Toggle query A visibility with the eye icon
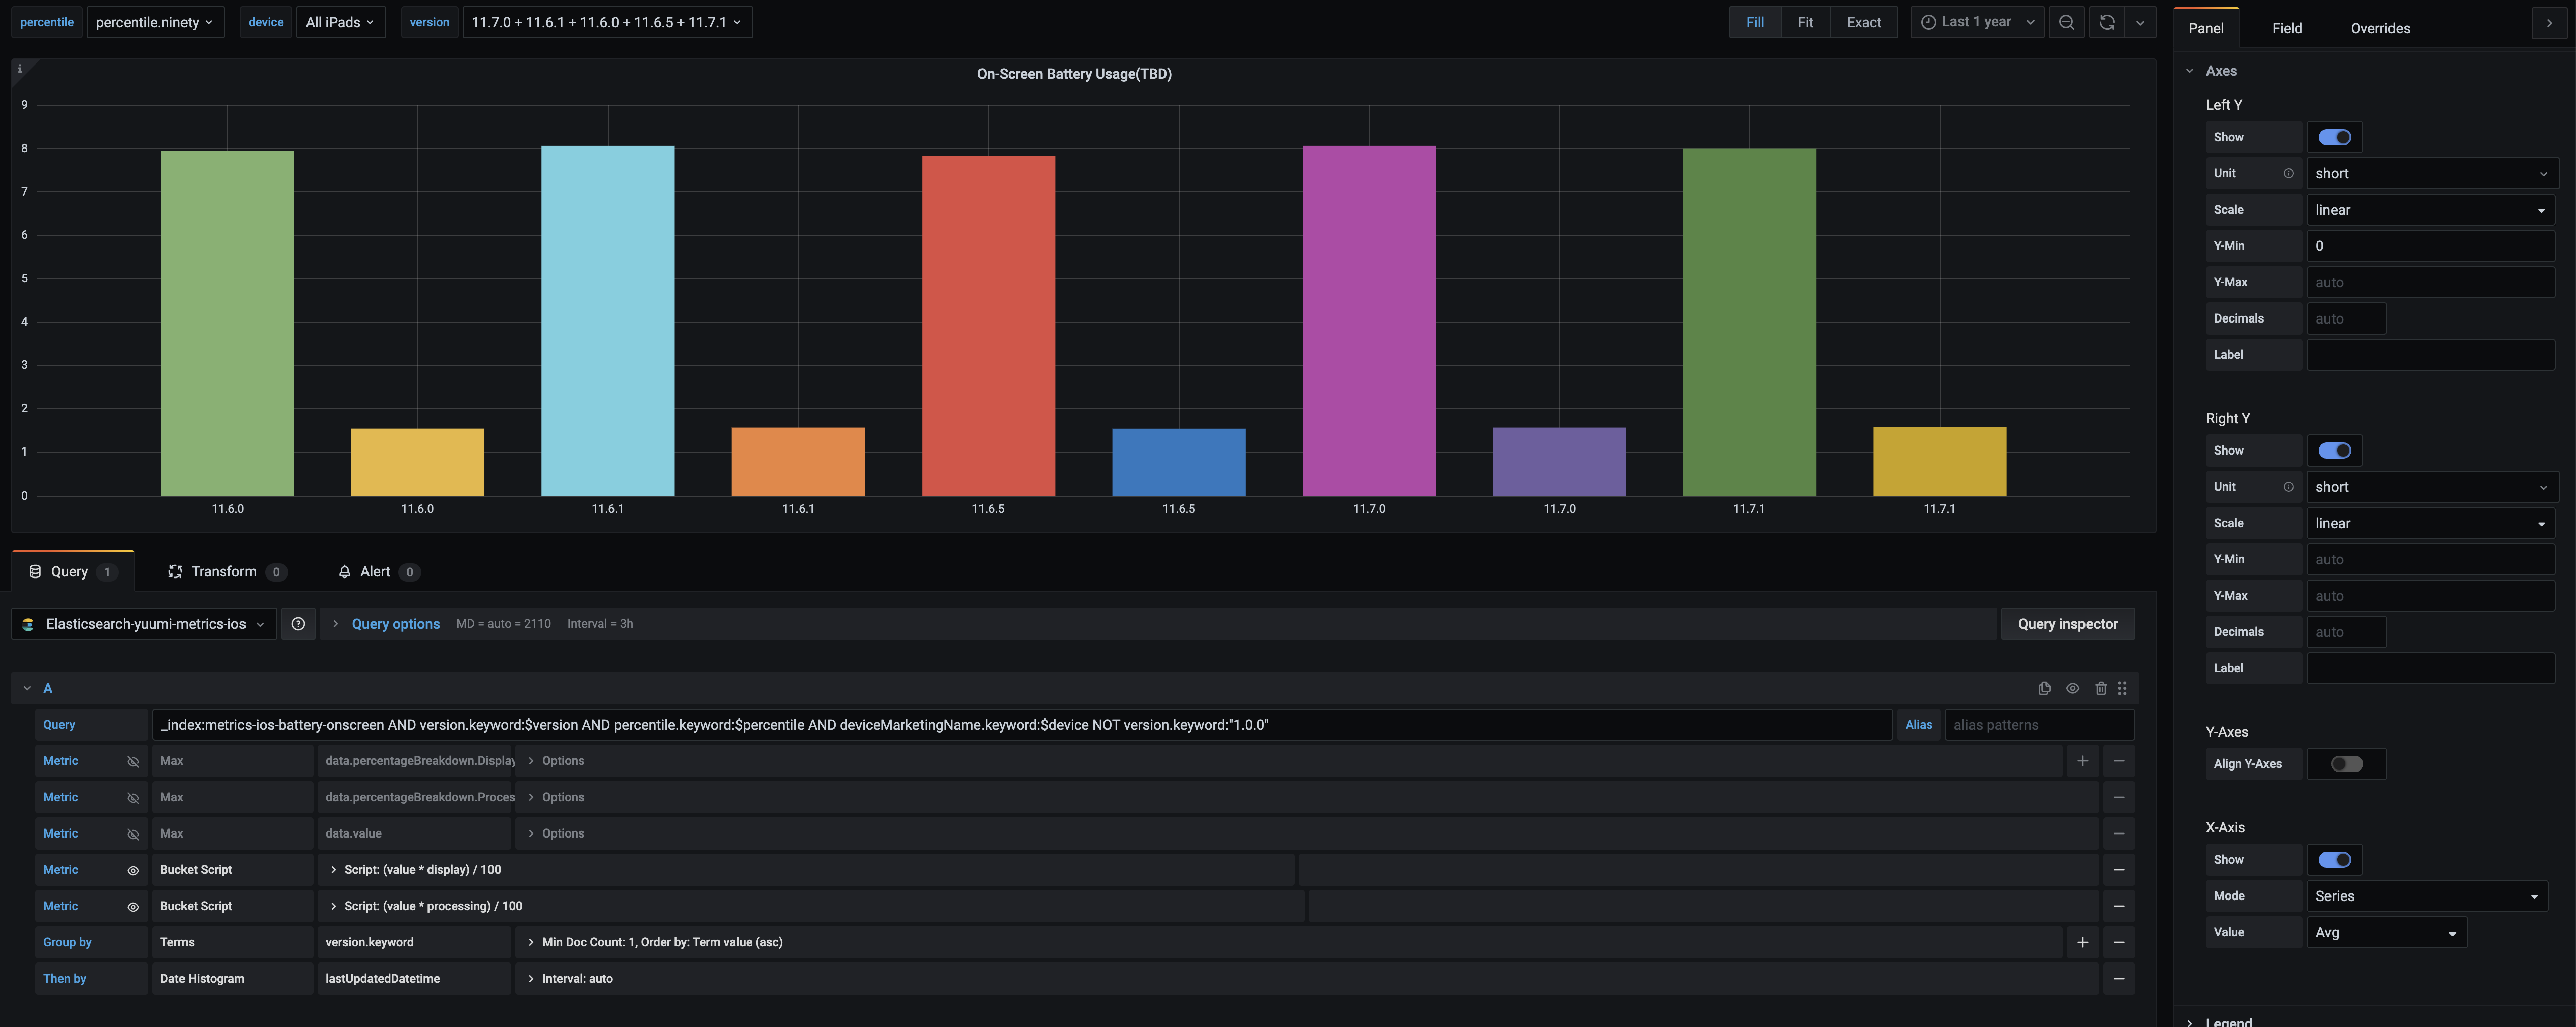This screenshot has height=1027, width=2576. coord(2072,689)
